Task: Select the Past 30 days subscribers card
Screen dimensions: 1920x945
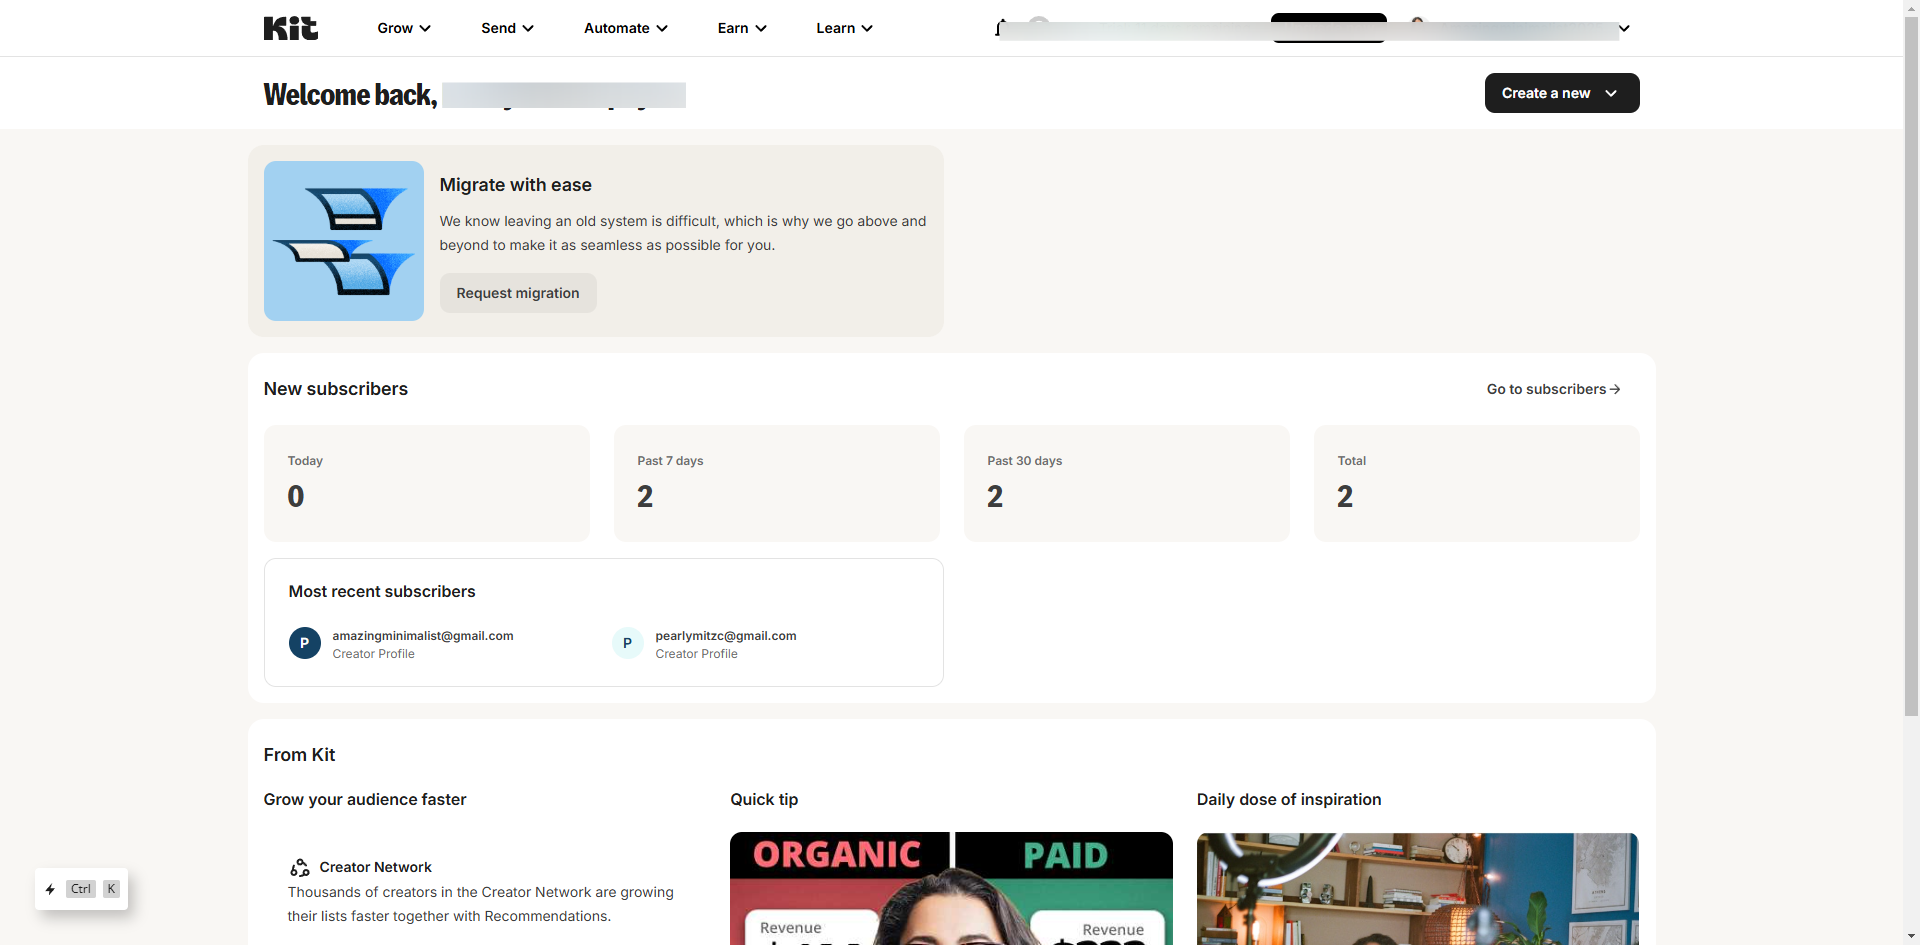Action: click(1127, 484)
